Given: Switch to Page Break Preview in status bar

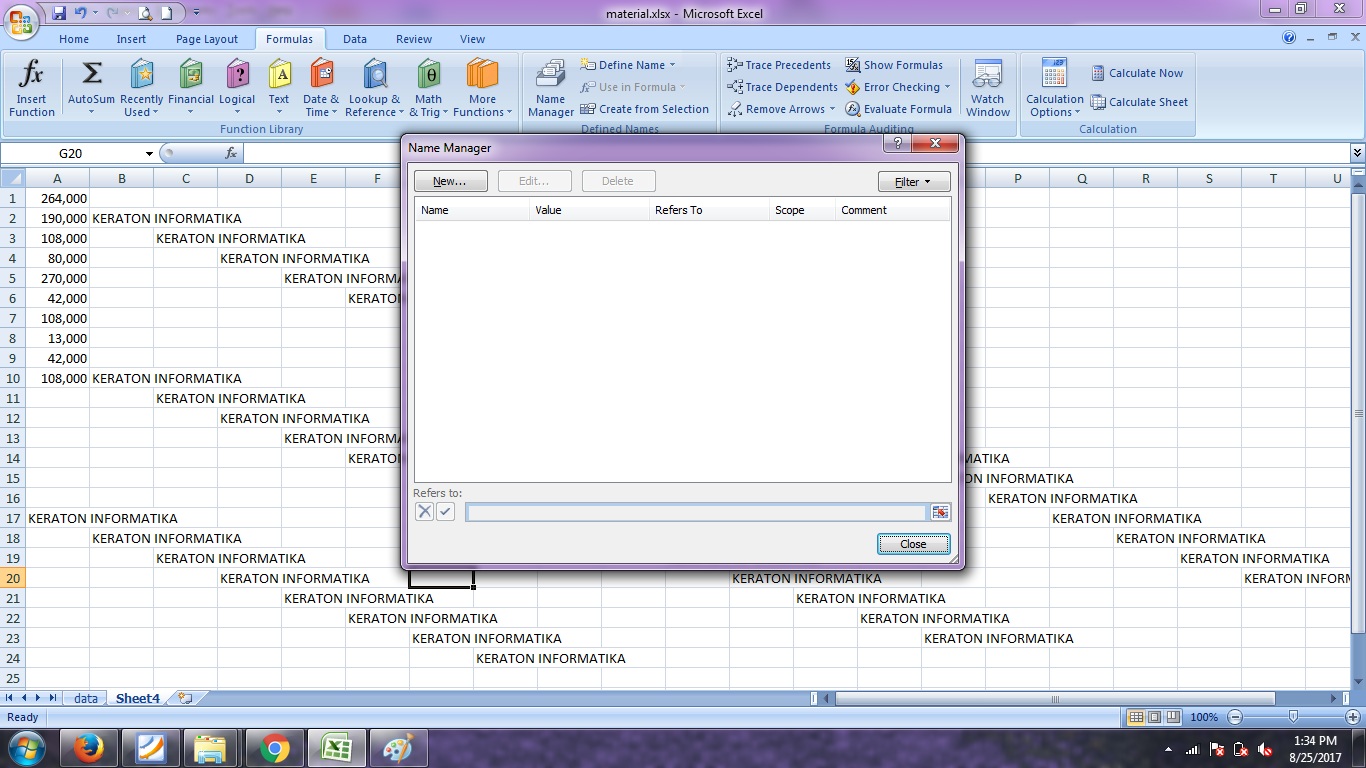Looking at the screenshot, I should [1173, 717].
